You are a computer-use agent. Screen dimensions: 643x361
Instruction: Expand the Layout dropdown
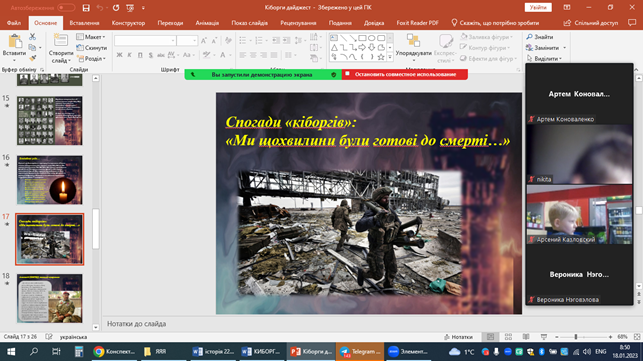tap(91, 37)
